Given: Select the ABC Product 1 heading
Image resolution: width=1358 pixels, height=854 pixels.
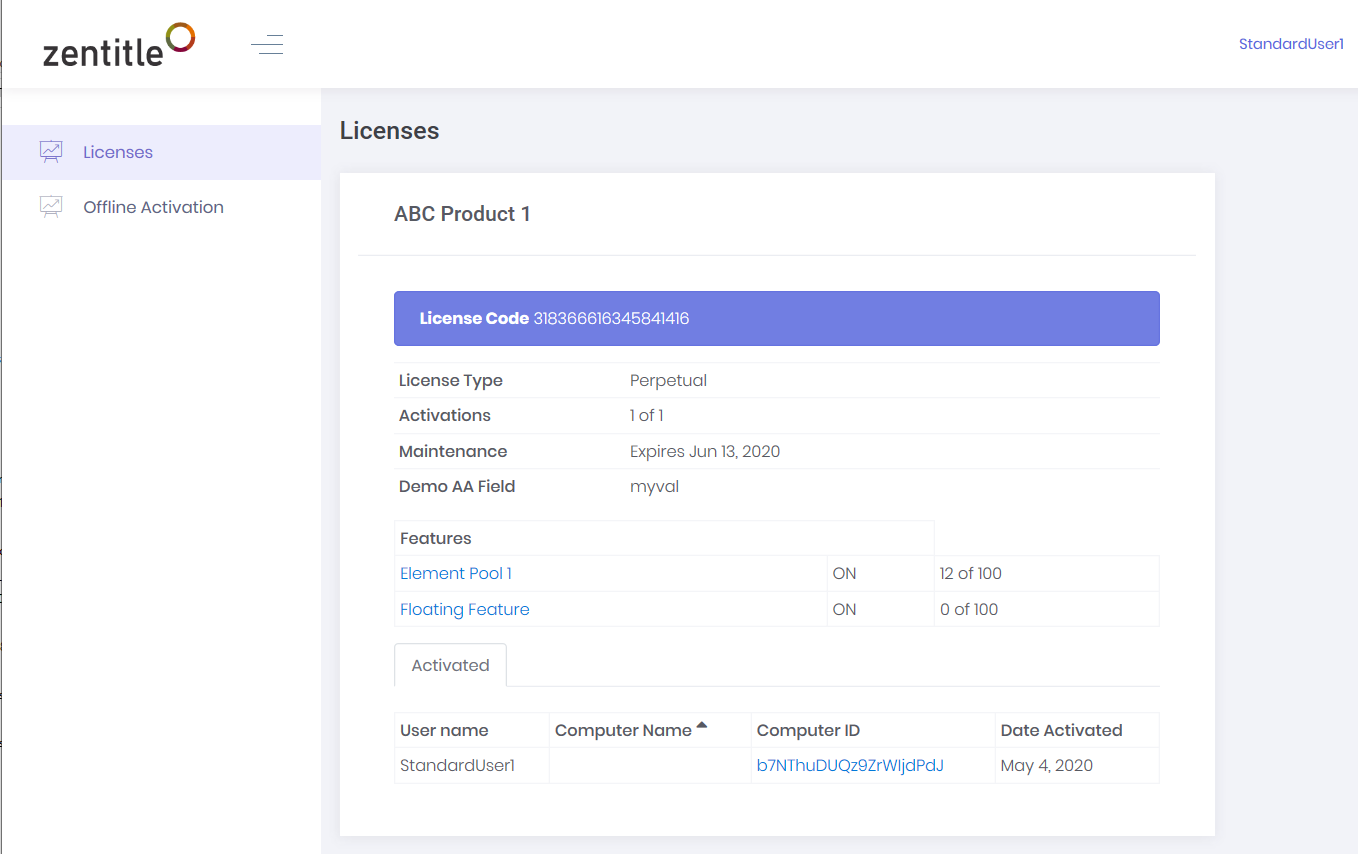Looking at the screenshot, I should 462,214.
